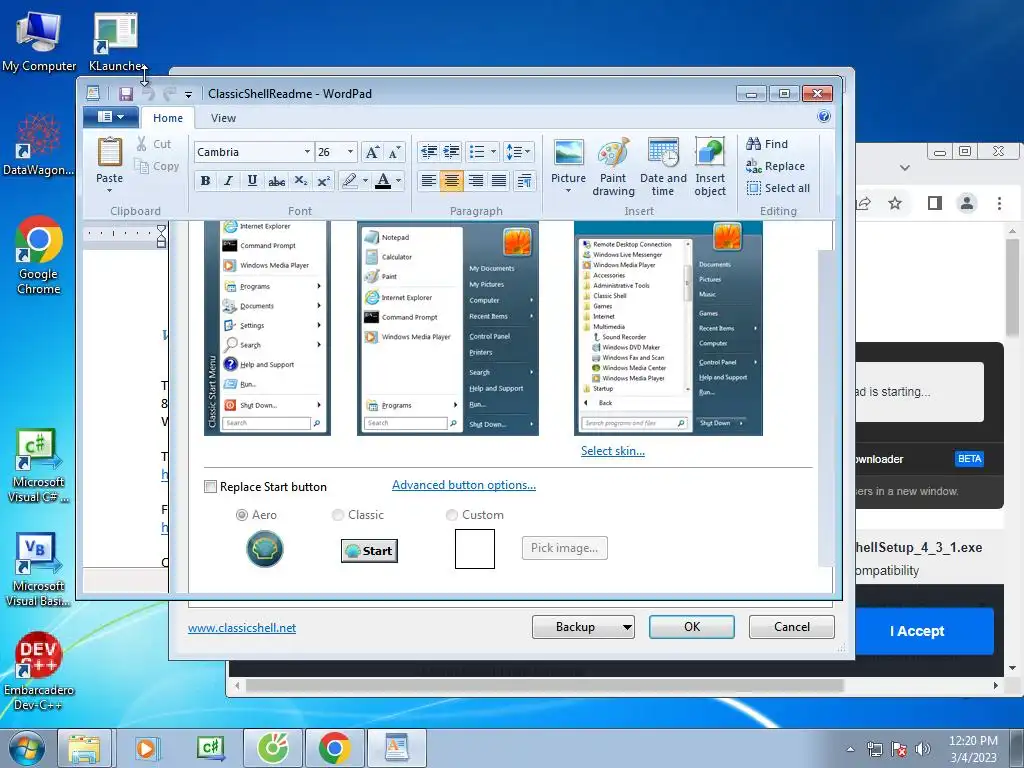Open WordPad Help icon
The image size is (1024, 768).
pos(824,116)
